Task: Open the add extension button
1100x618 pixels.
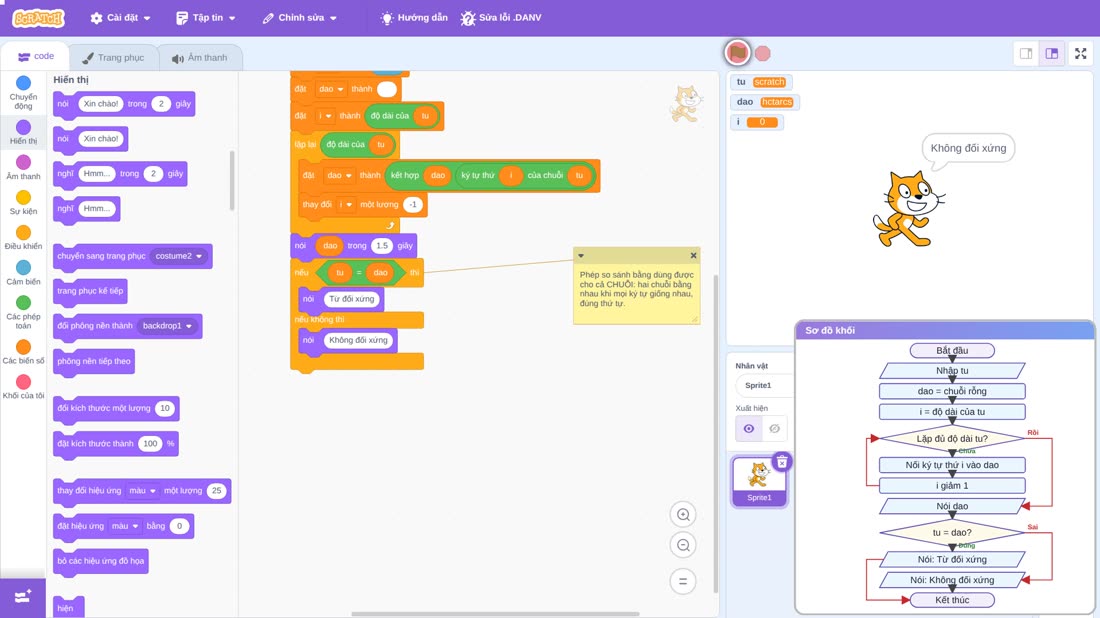Action: click(x=23, y=597)
